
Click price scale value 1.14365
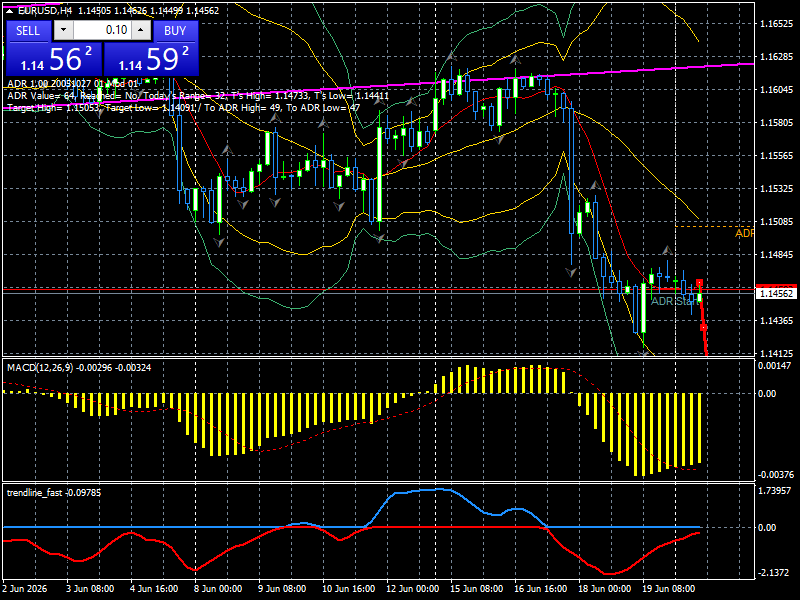pyautogui.click(x=777, y=320)
